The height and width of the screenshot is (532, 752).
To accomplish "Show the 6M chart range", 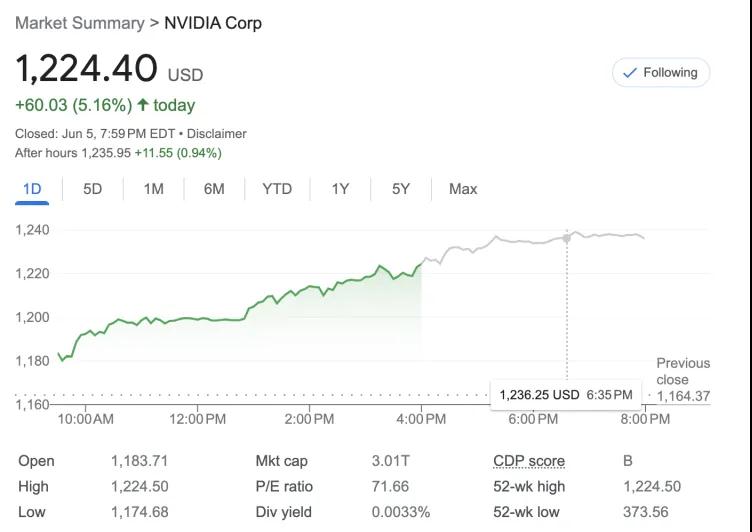I will pyautogui.click(x=214, y=189).
